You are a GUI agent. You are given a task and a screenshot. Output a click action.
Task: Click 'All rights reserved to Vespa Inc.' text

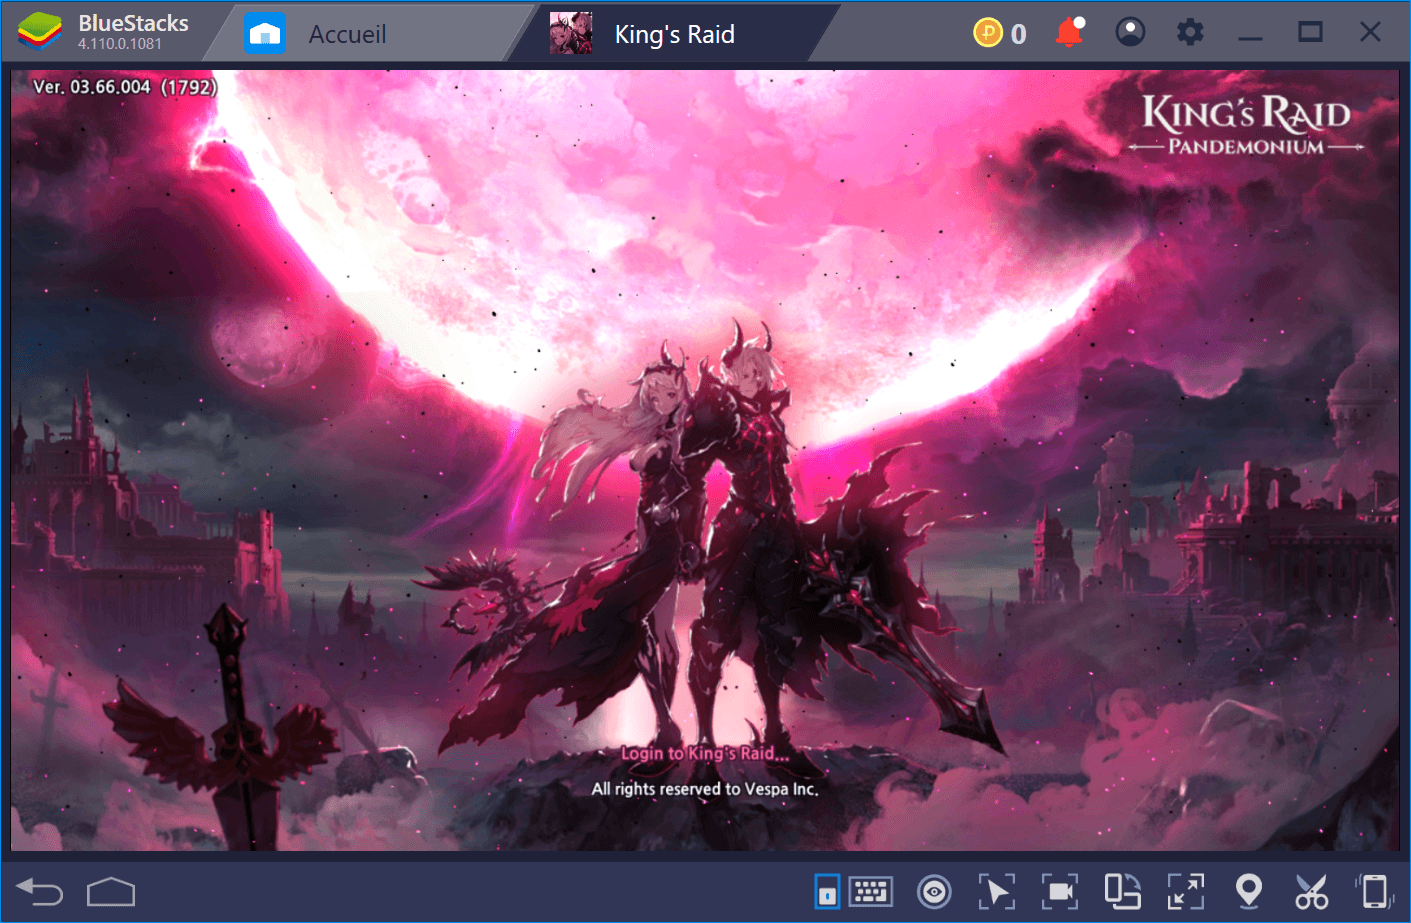(705, 789)
